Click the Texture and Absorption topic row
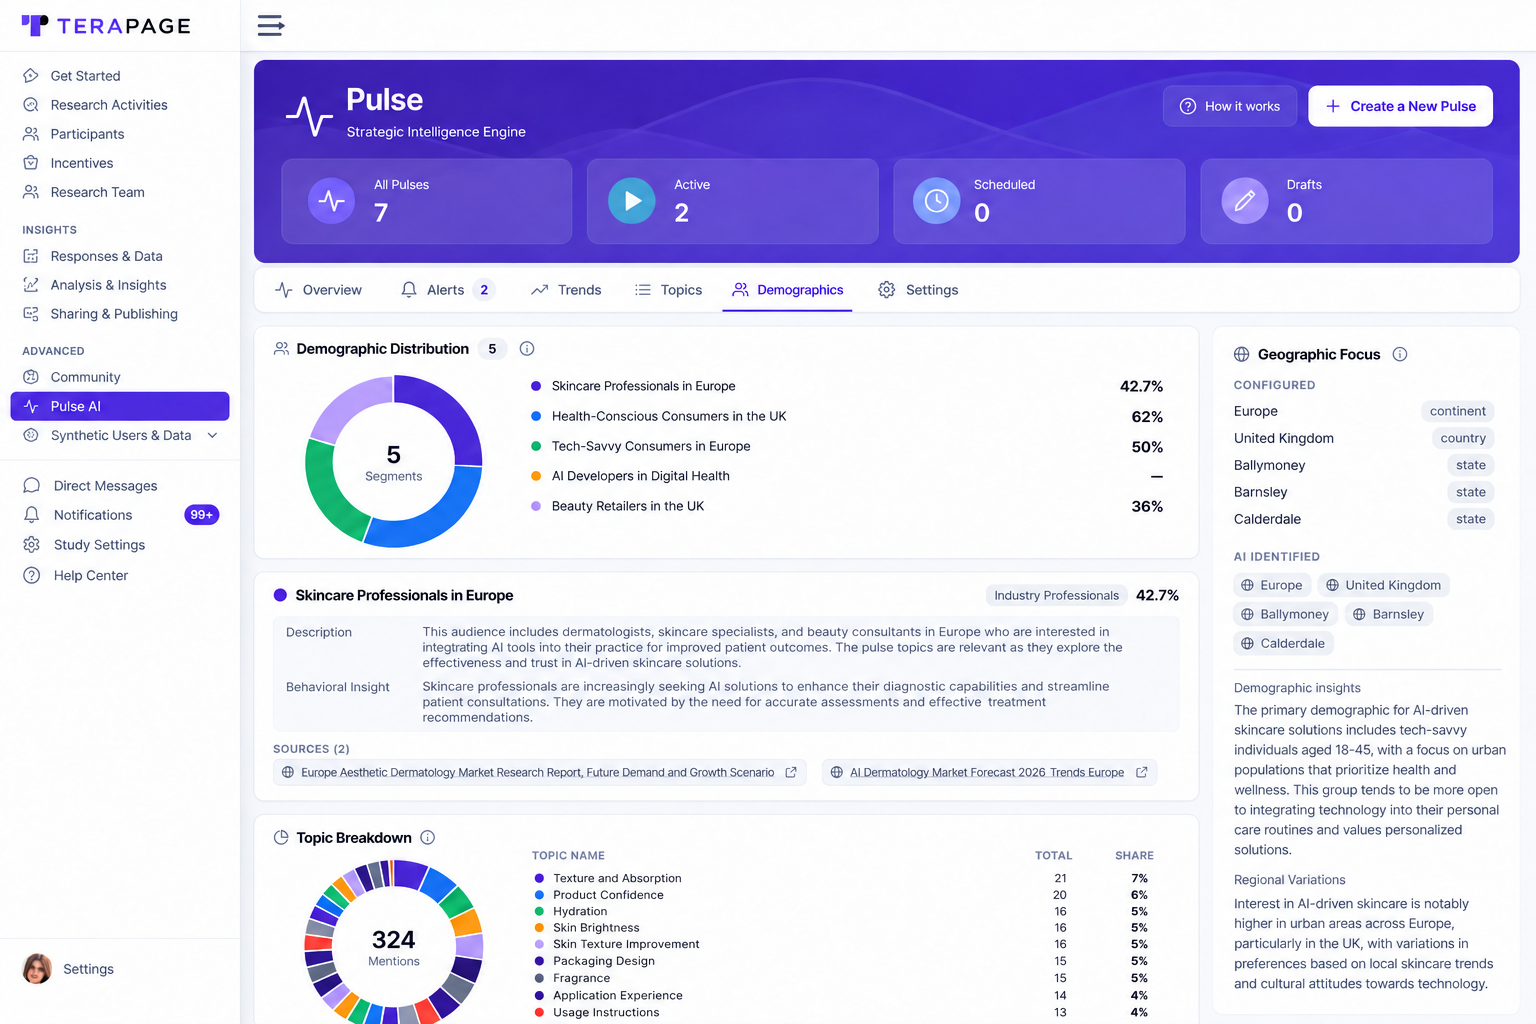 pos(843,878)
